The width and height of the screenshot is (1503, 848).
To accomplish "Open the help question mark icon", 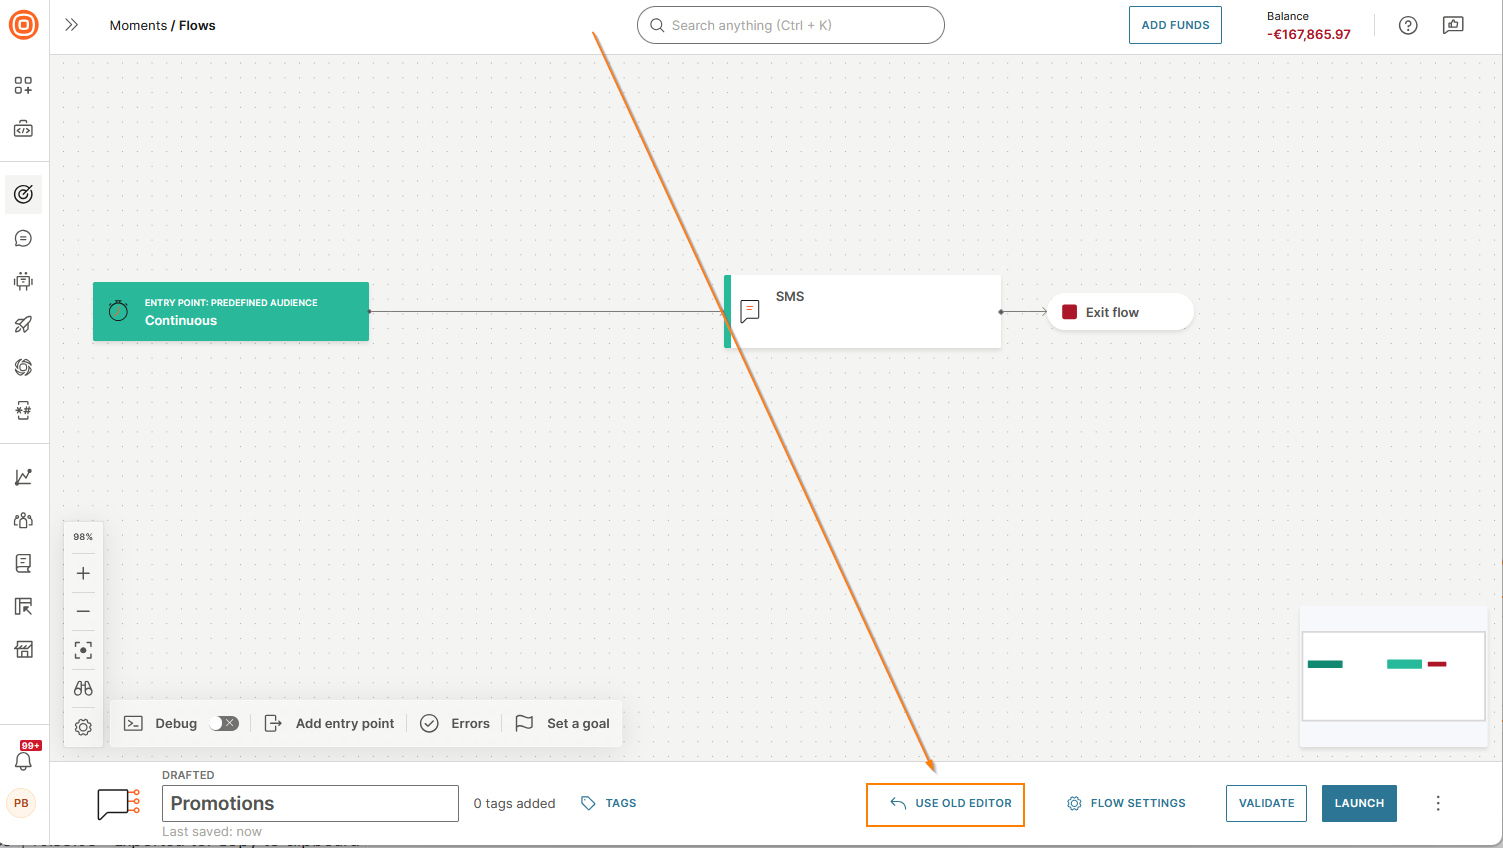I will coord(1408,26).
